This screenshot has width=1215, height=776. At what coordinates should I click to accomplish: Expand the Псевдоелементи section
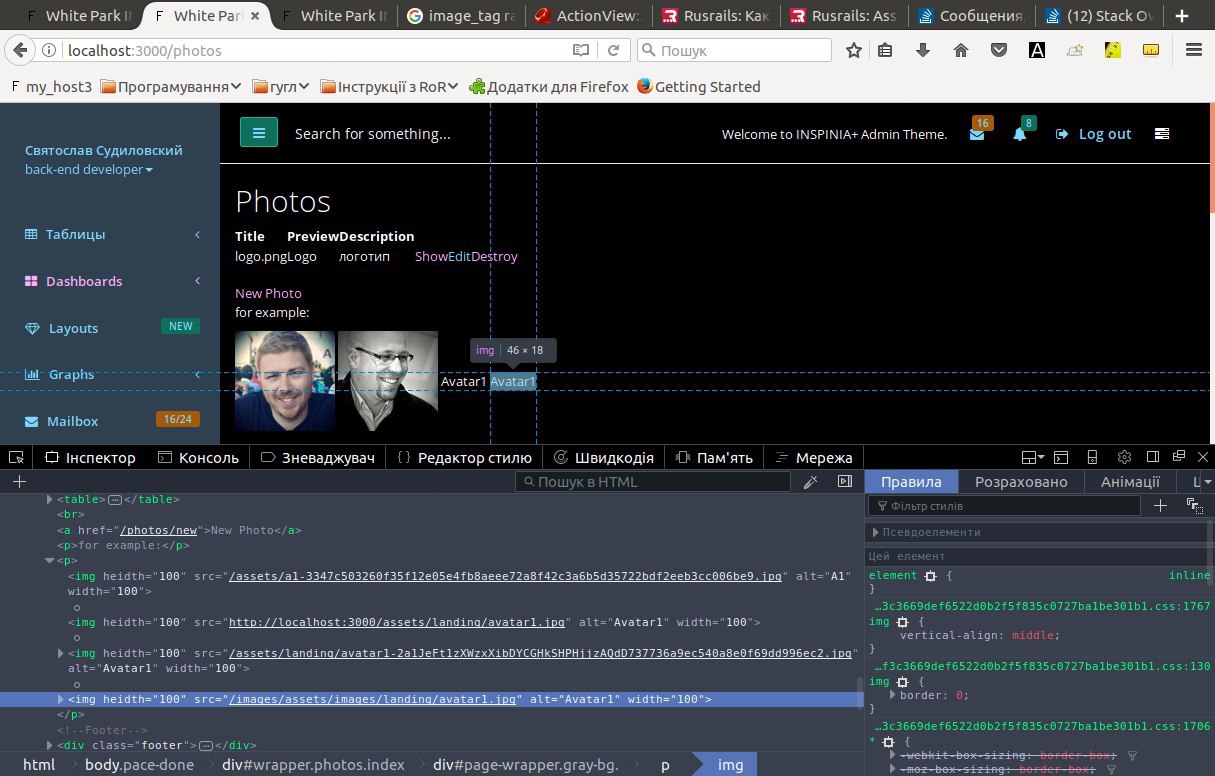pos(876,532)
